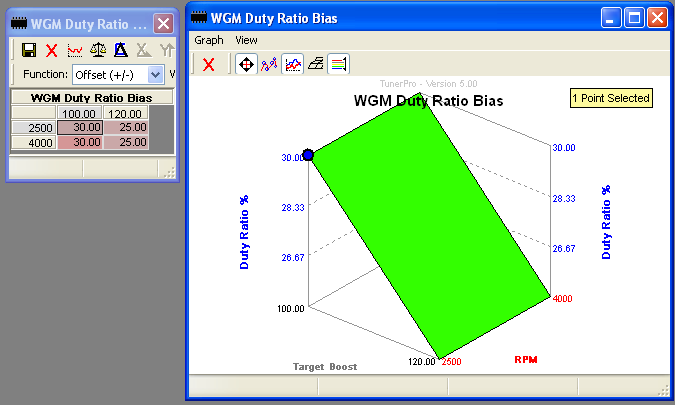Click the blue-red points line icon
This screenshot has height=405, width=675.
(x=268, y=65)
